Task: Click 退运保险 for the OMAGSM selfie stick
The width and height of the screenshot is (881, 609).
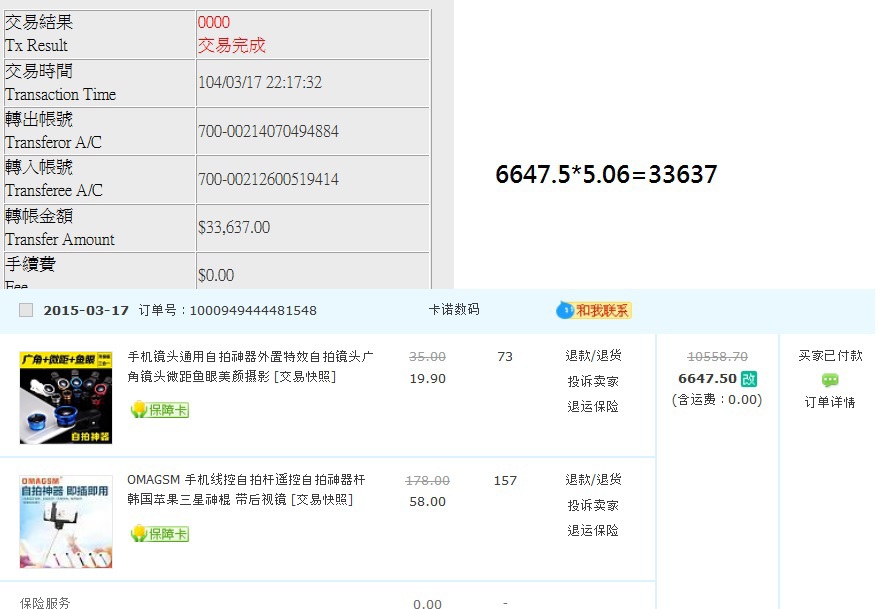Action: (x=593, y=530)
